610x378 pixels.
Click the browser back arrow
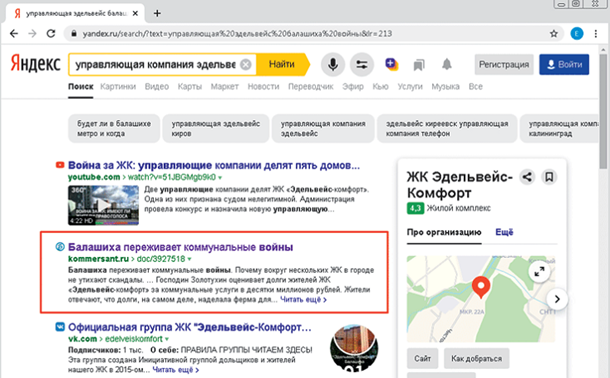(14, 33)
